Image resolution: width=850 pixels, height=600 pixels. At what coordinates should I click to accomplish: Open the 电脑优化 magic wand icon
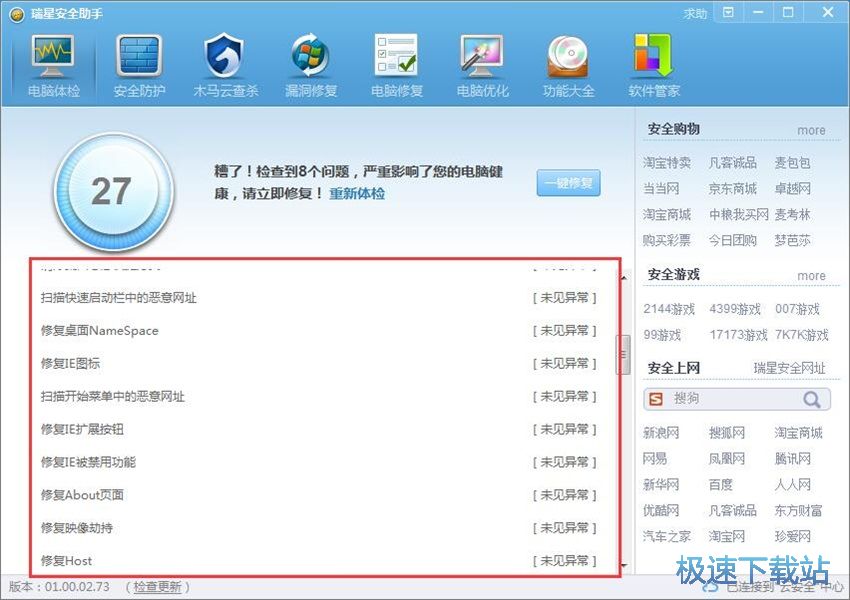(x=482, y=56)
